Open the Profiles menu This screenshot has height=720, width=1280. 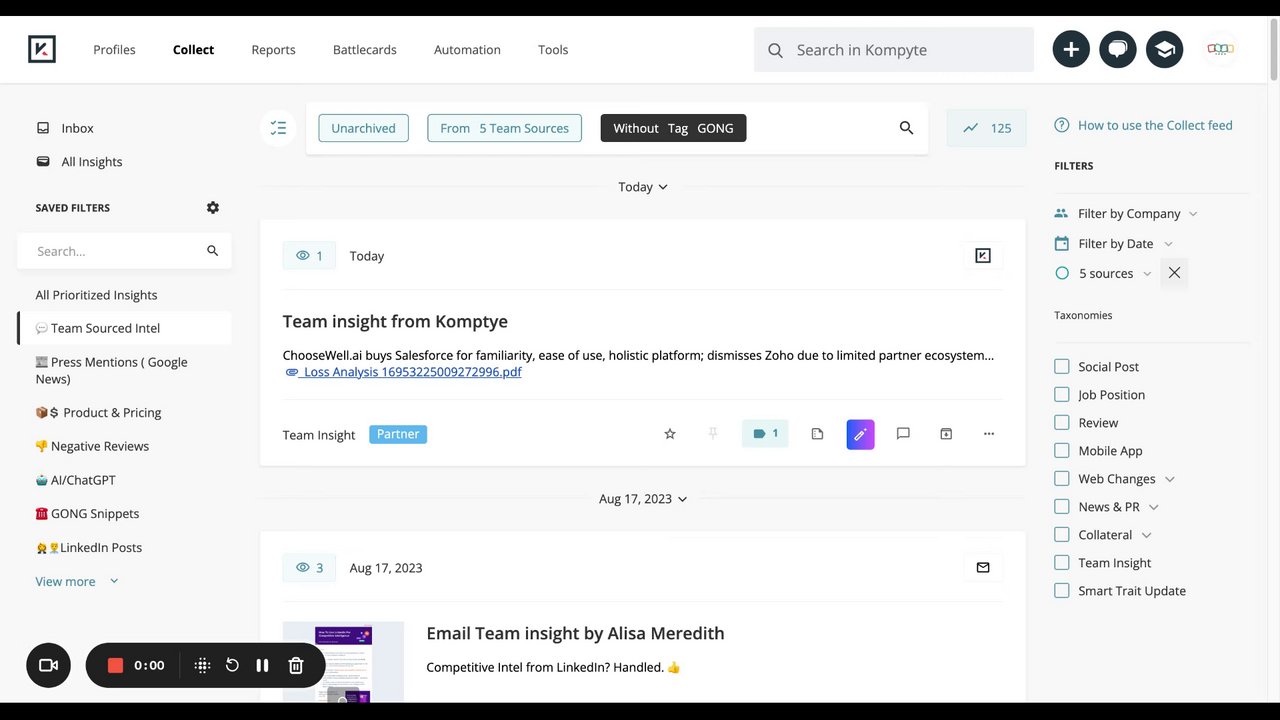(114, 50)
